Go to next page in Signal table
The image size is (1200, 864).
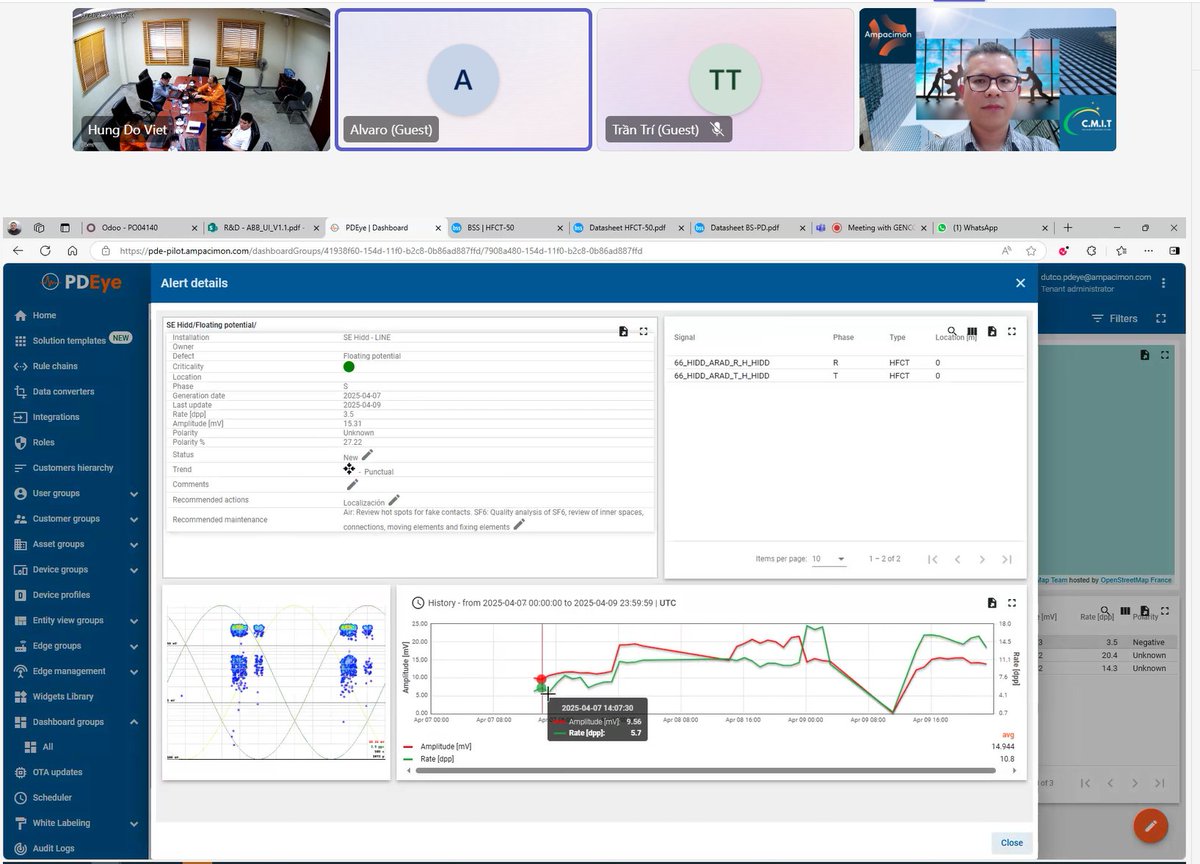click(982, 559)
